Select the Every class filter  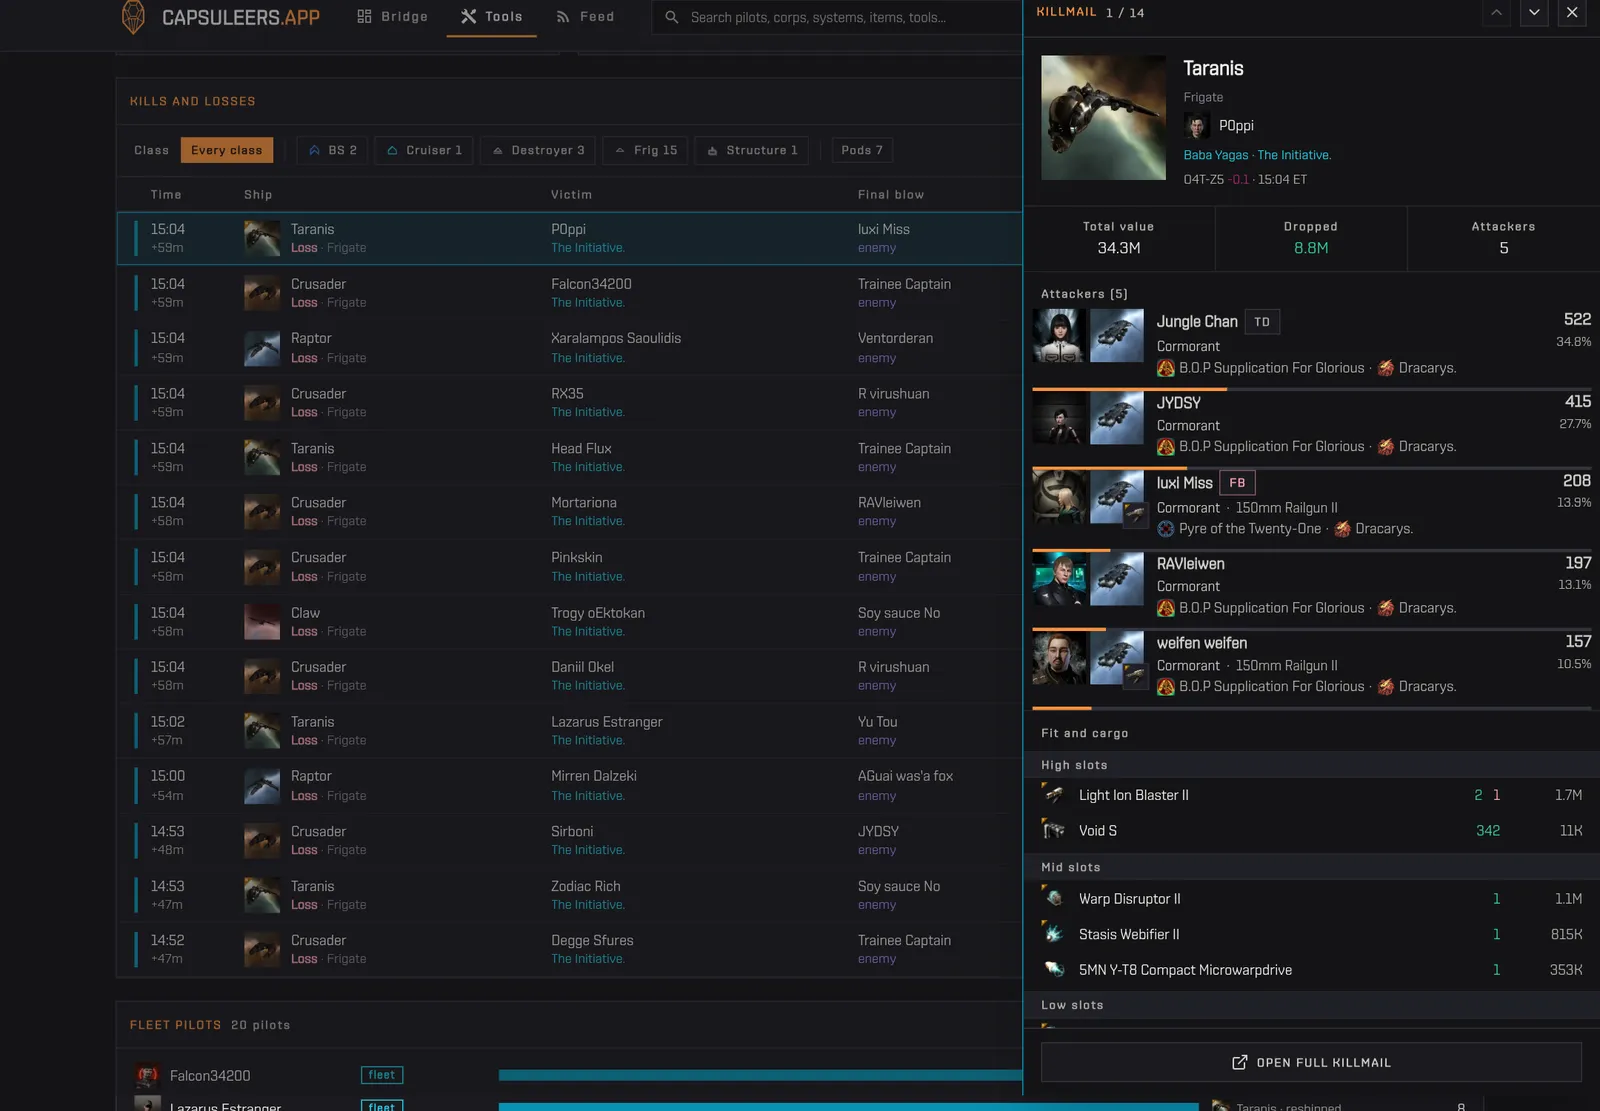pos(226,150)
